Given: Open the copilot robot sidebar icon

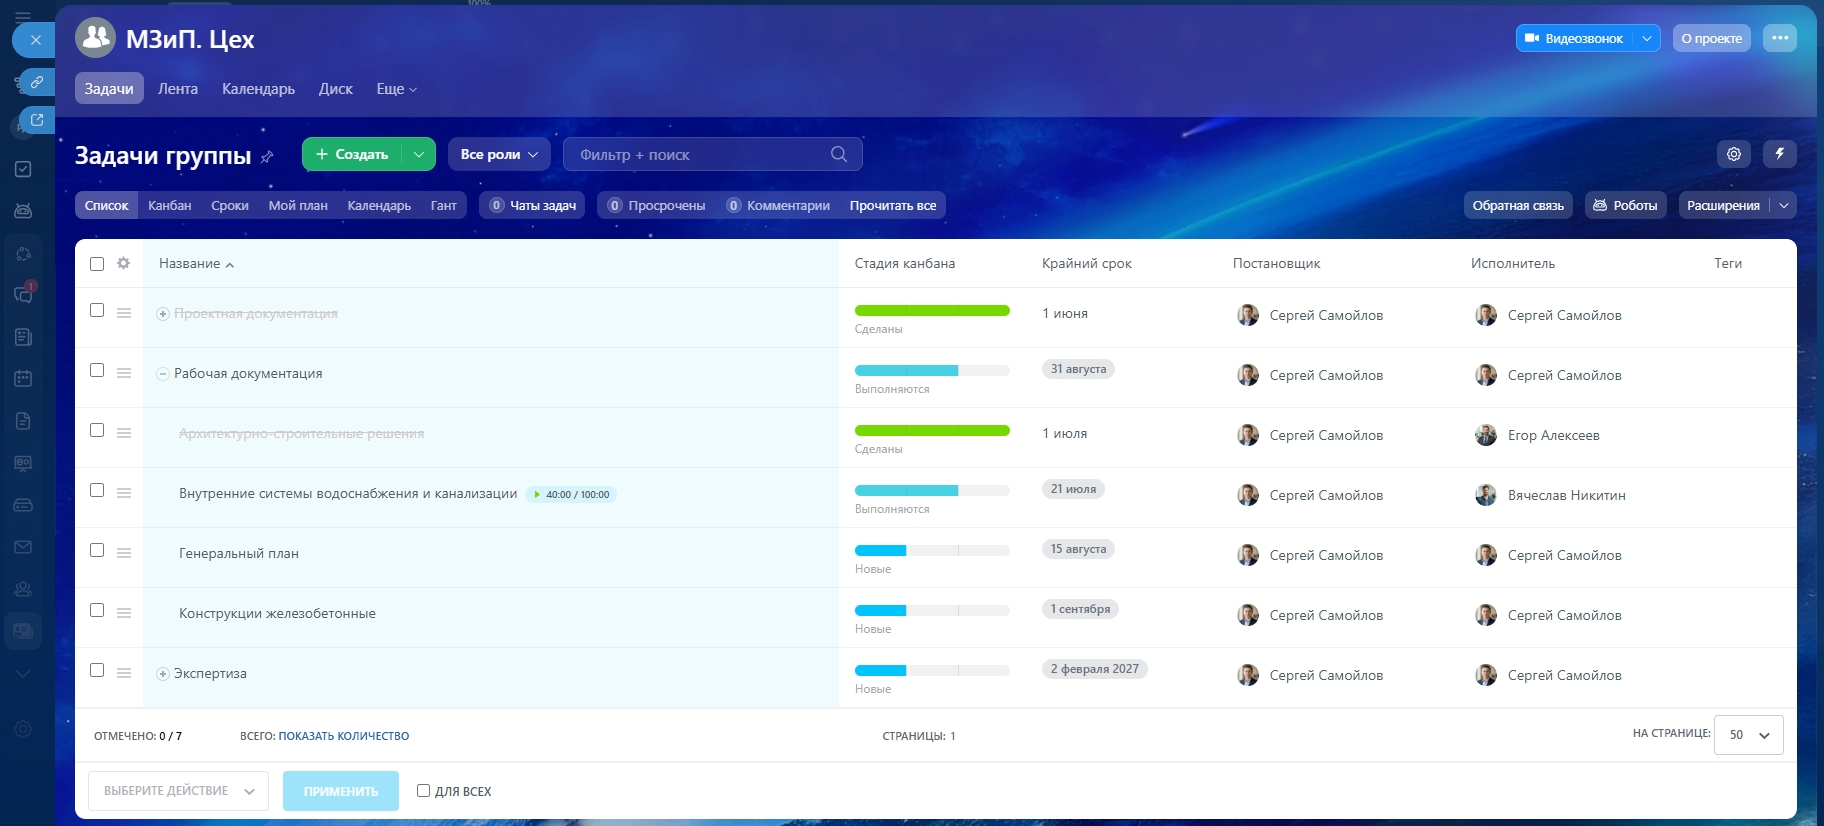Looking at the screenshot, I should pos(23,211).
